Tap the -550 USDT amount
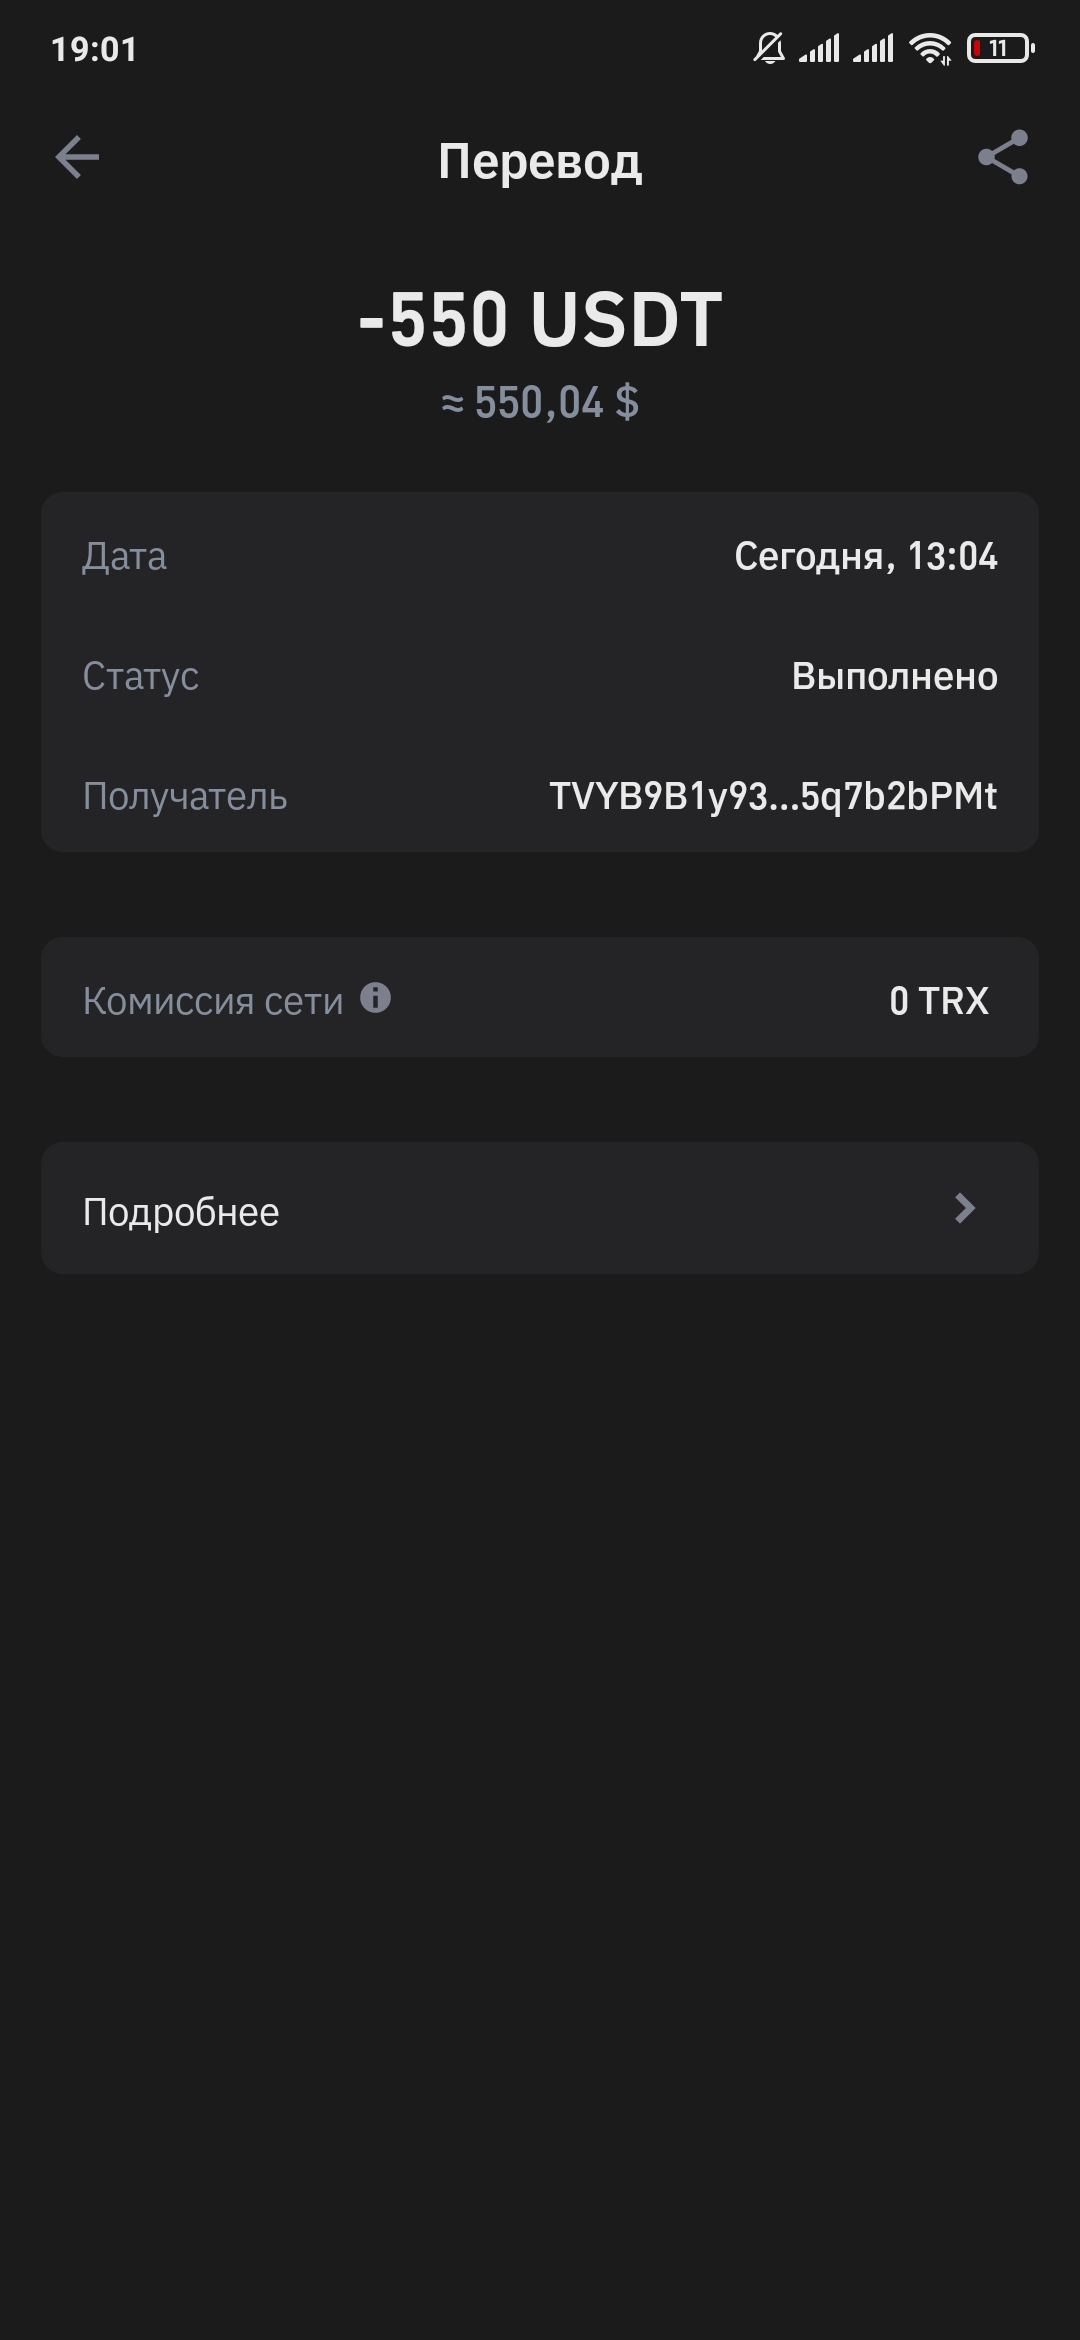Image resolution: width=1080 pixels, height=2340 pixels. tap(540, 320)
